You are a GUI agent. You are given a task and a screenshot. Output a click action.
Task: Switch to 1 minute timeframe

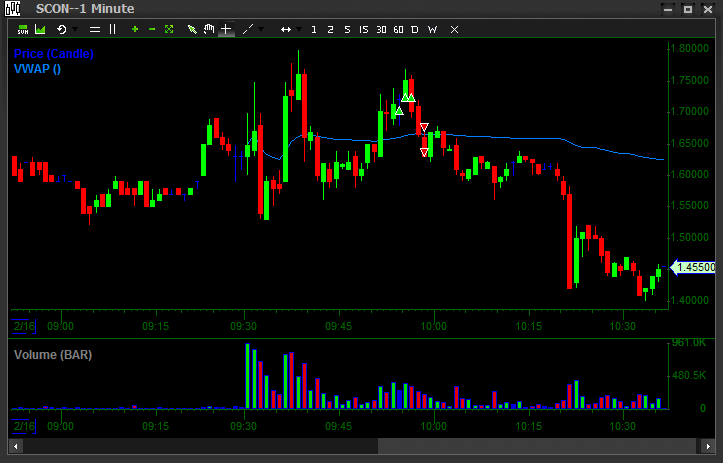click(x=314, y=30)
